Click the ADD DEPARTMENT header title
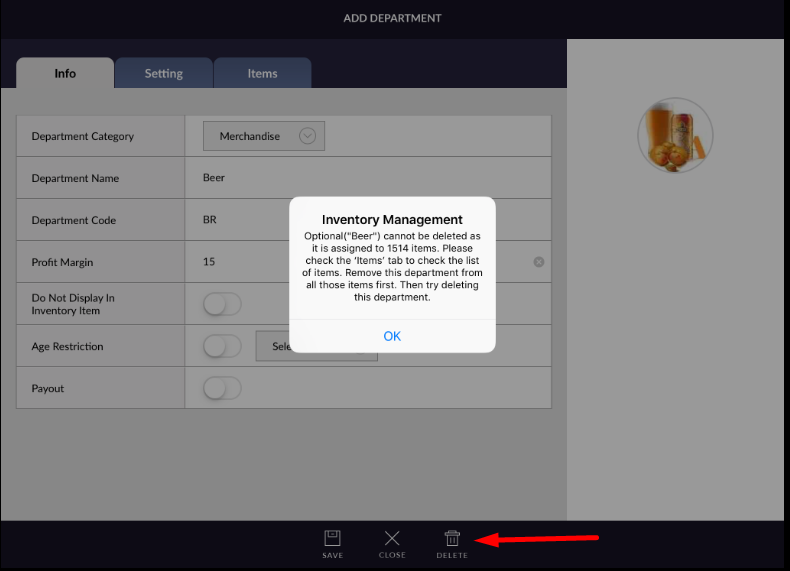 tap(392, 18)
